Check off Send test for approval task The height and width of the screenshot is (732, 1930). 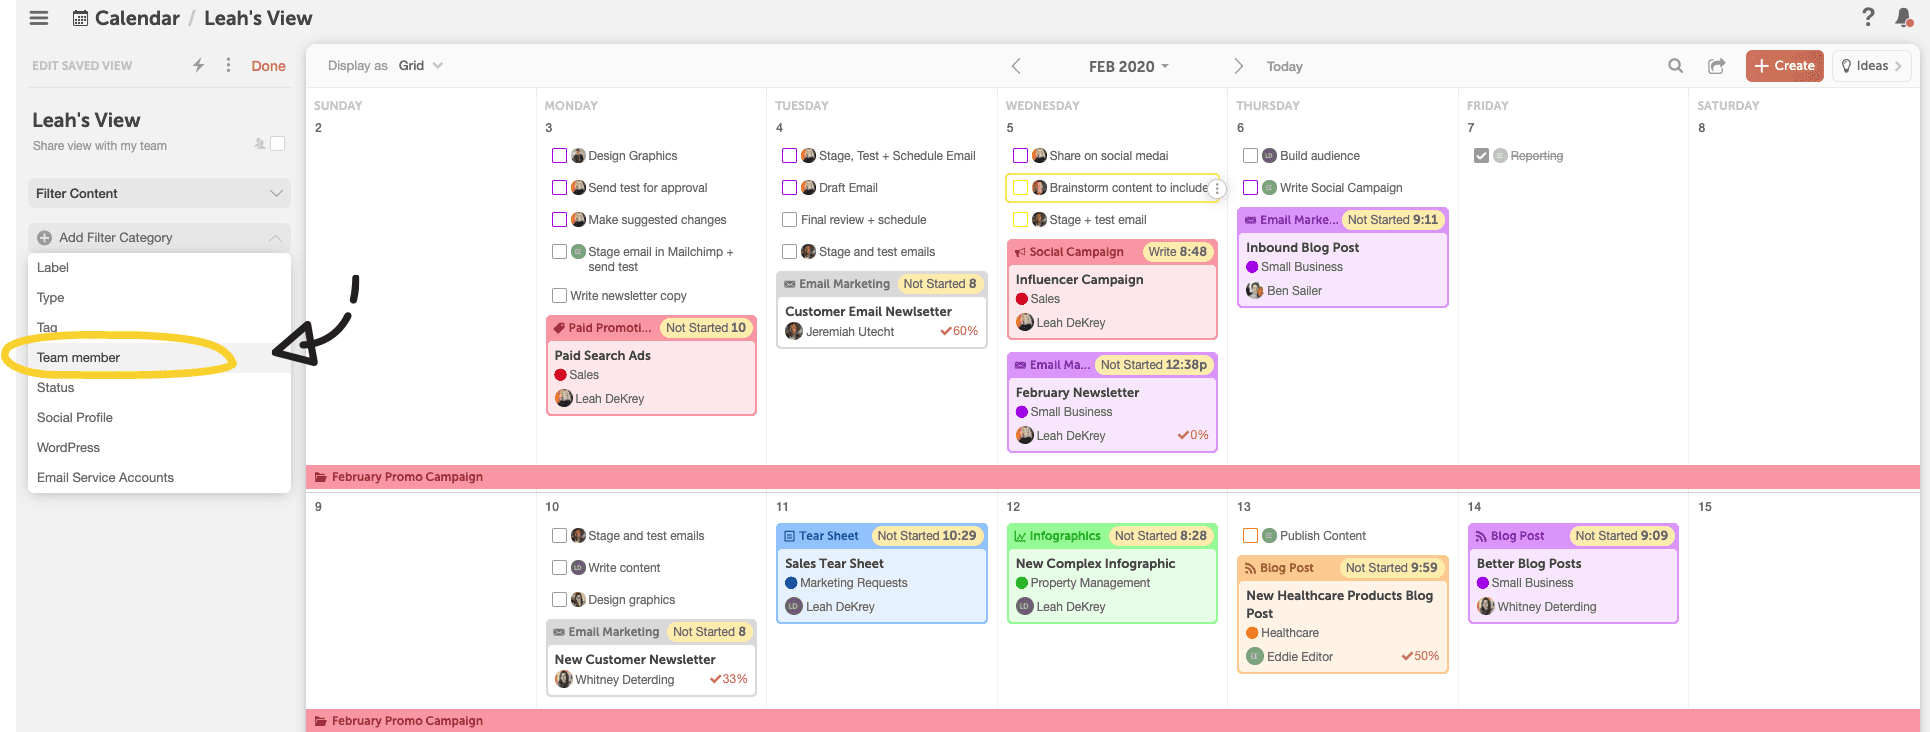(x=560, y=188)
